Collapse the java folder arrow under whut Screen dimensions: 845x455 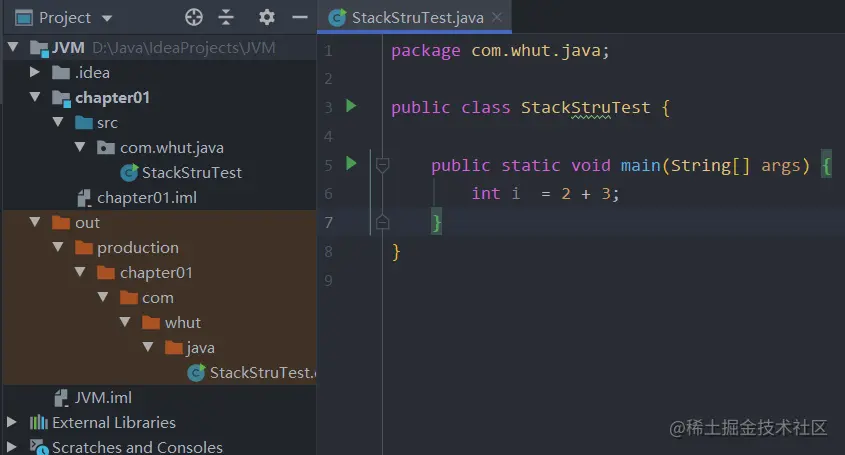pyautogui.click(x=148, y=347)
